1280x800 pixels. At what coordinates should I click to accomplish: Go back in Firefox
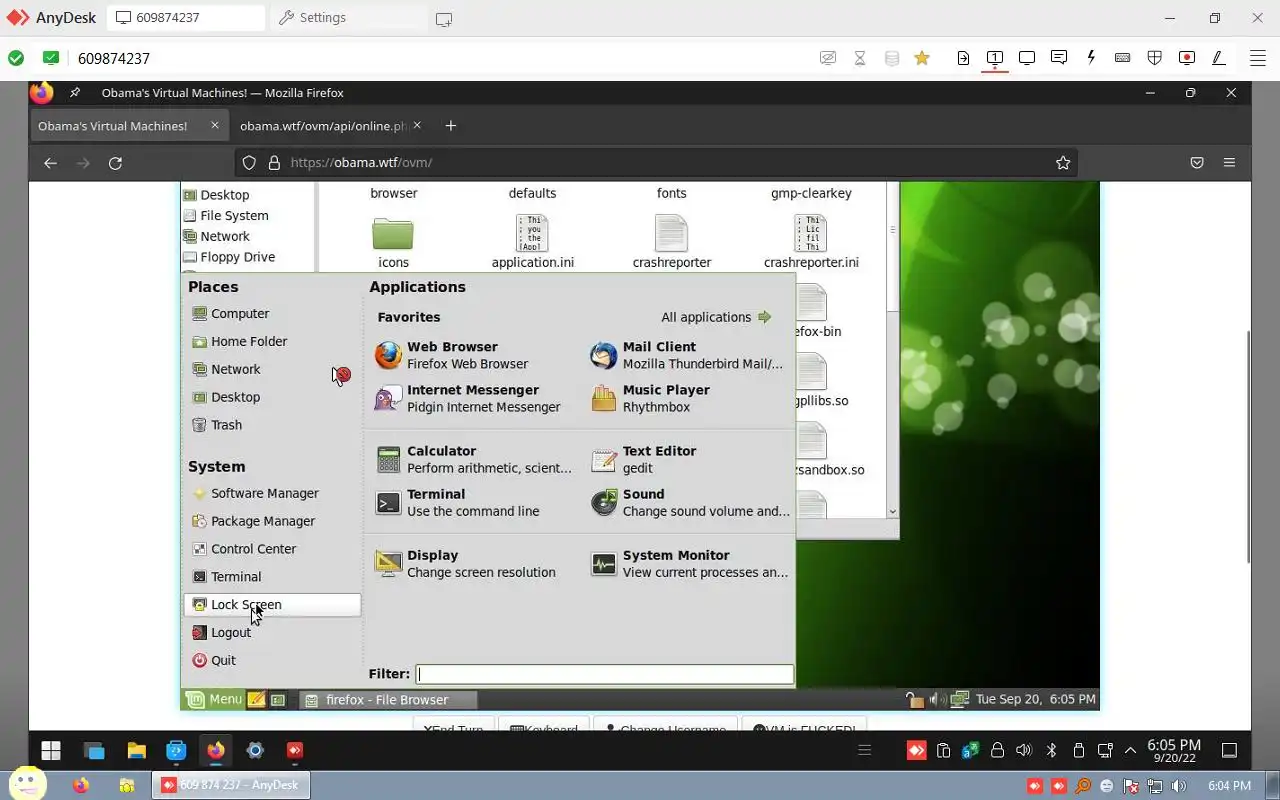[50, 163]
